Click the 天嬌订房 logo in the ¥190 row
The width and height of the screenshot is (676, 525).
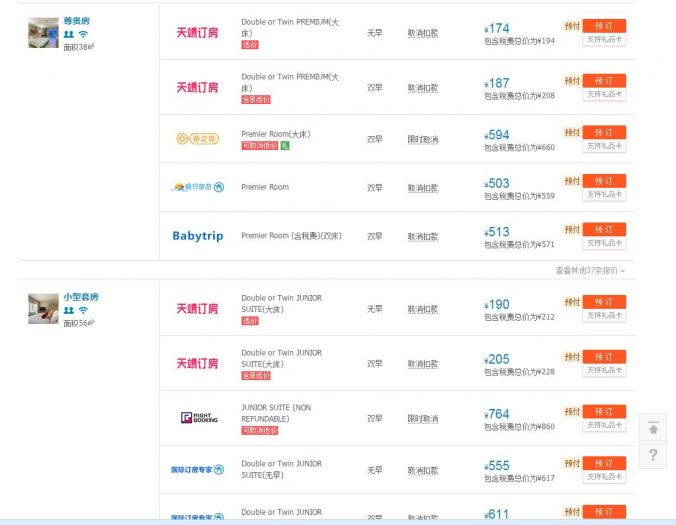coord(197,309)
